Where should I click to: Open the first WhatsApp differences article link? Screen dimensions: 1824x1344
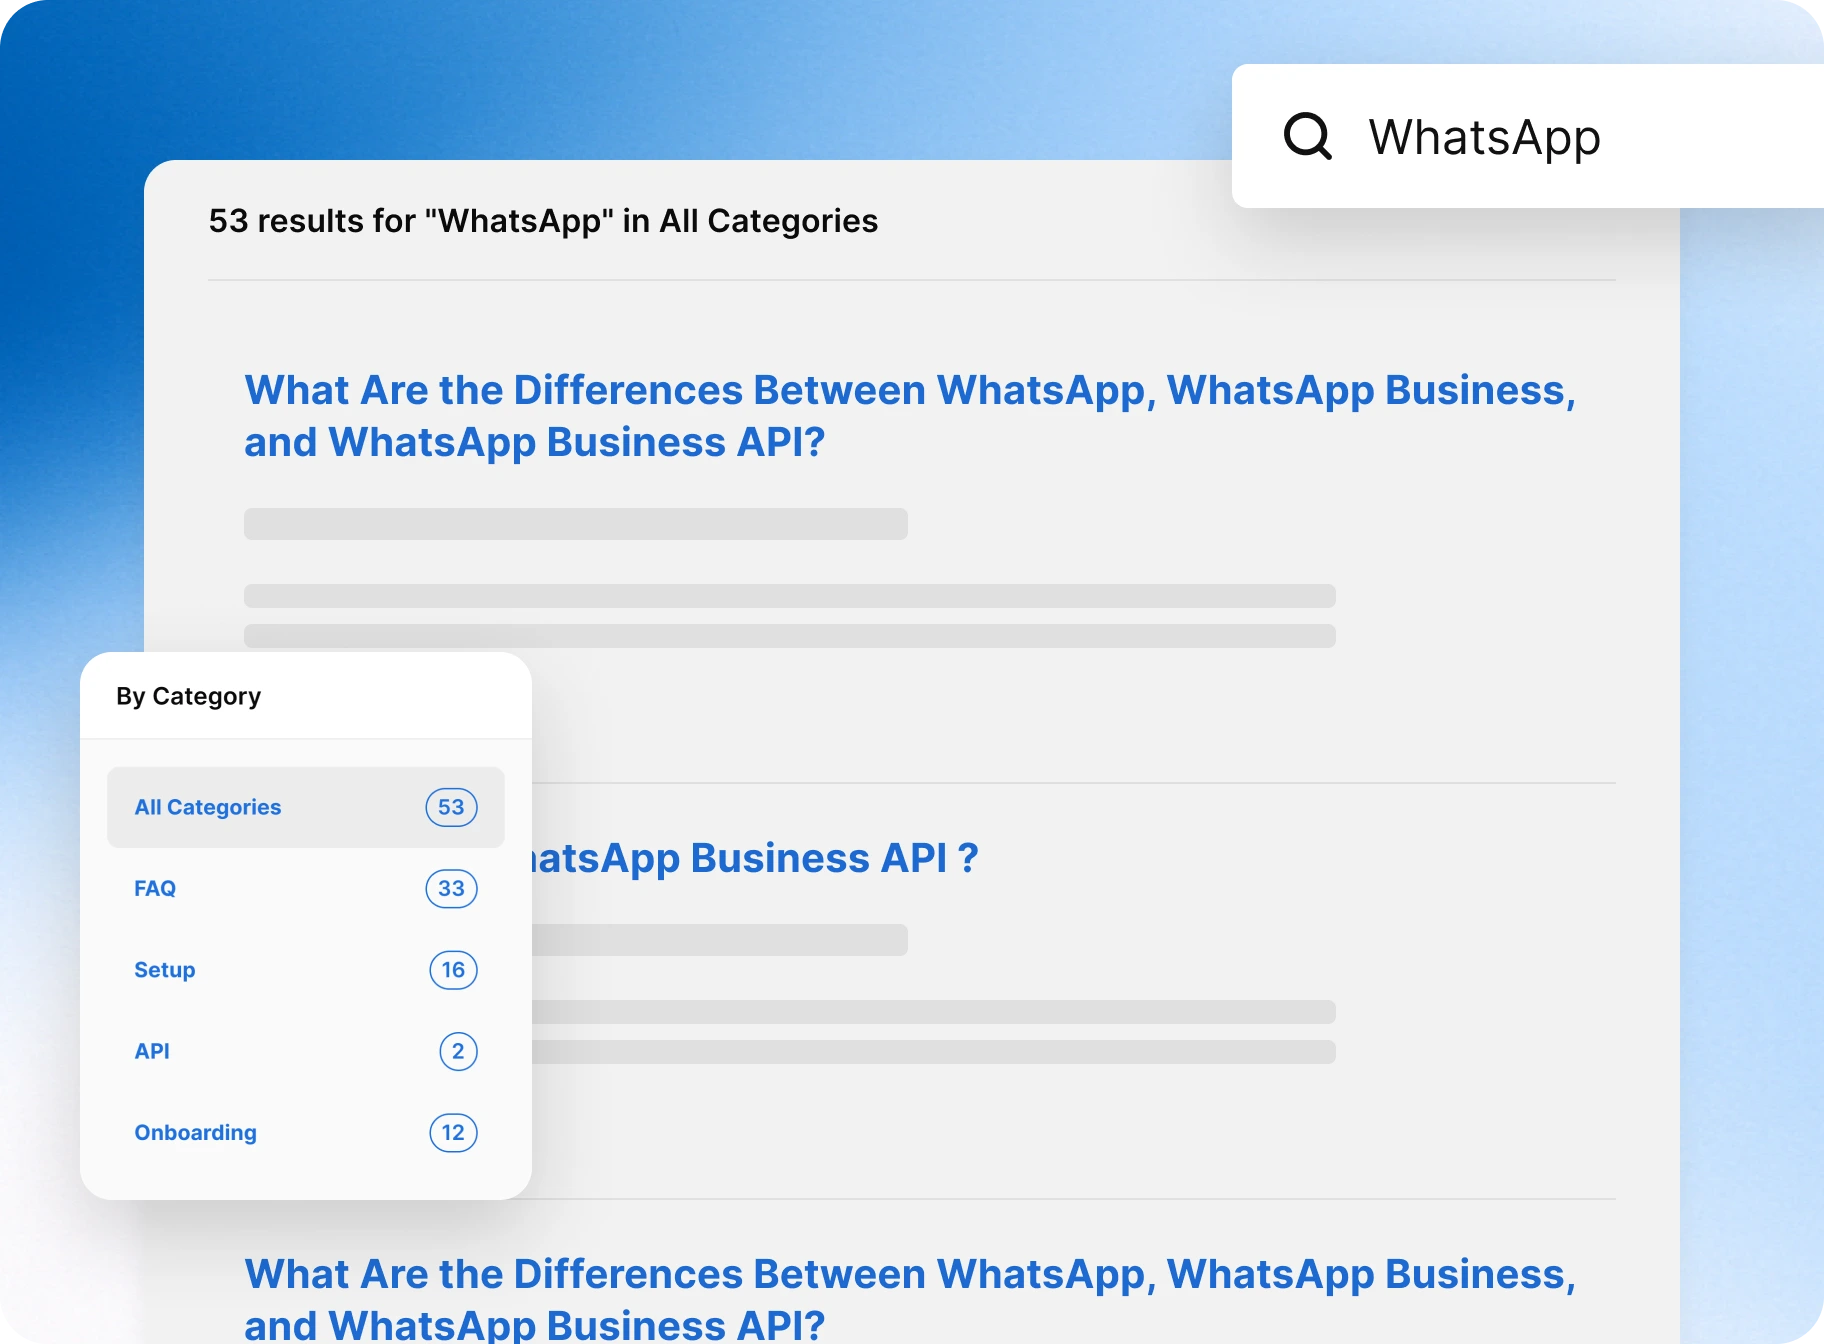coord(910,416)
